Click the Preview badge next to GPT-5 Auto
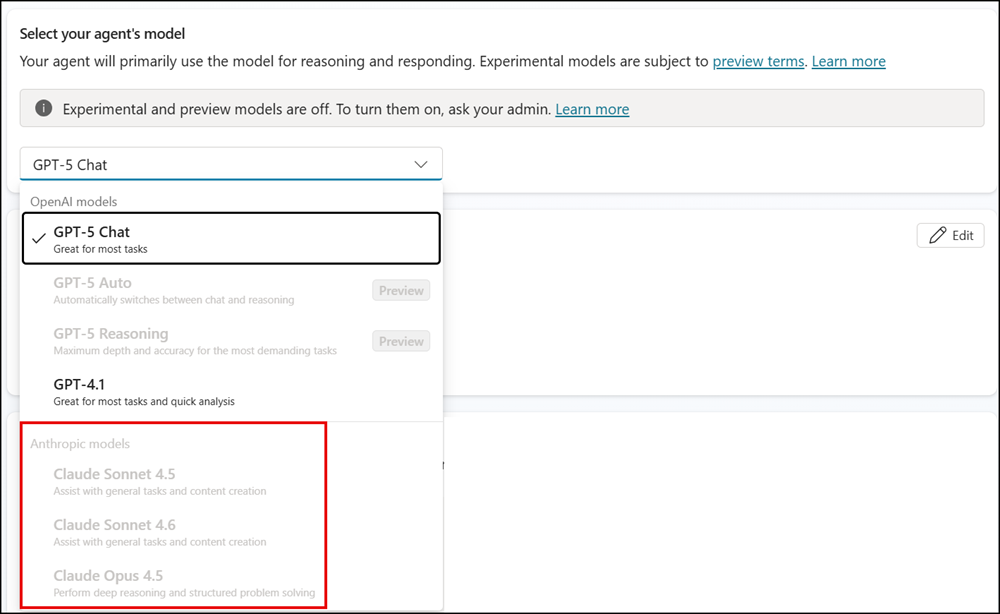1000x614 pixels. (x=400, y=290)
